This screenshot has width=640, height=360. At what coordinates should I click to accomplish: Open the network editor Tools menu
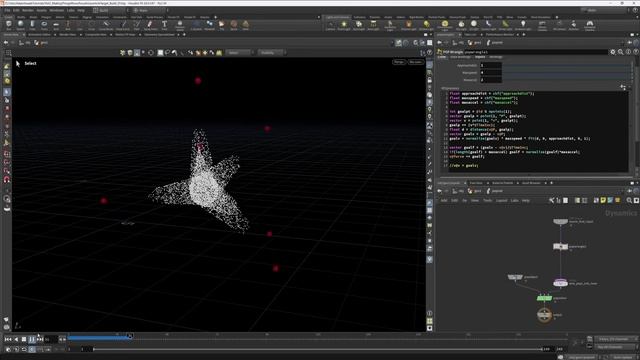pos(487,200)
